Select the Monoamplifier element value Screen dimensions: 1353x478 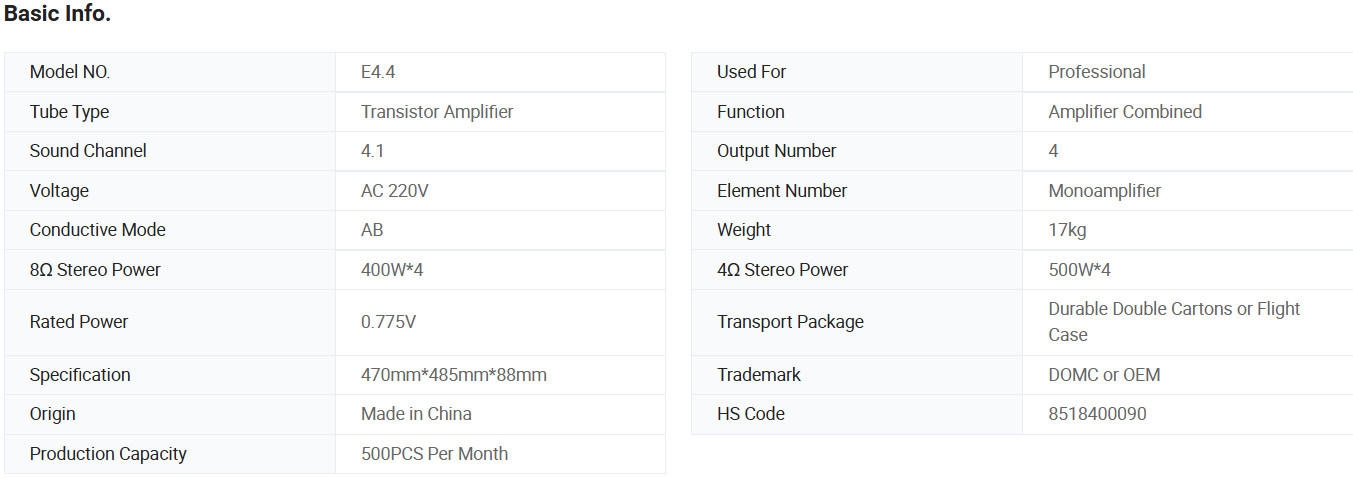(1105, 191)
